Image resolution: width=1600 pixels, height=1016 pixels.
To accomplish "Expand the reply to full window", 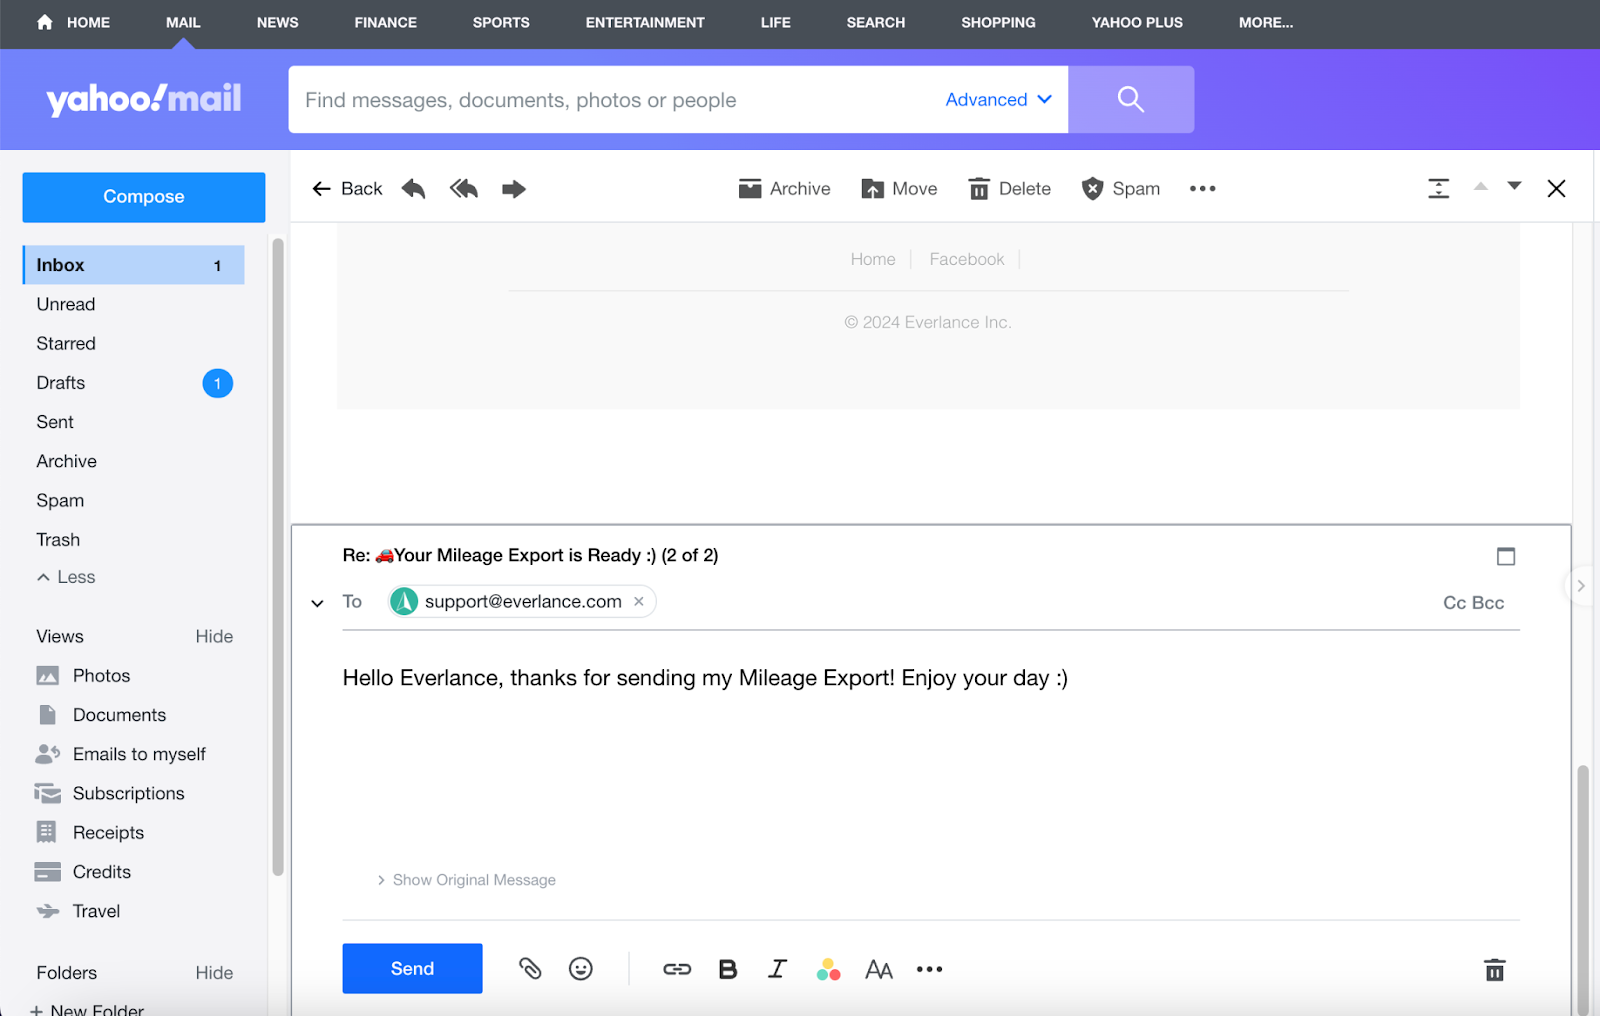I will [x=1505, y=556].
